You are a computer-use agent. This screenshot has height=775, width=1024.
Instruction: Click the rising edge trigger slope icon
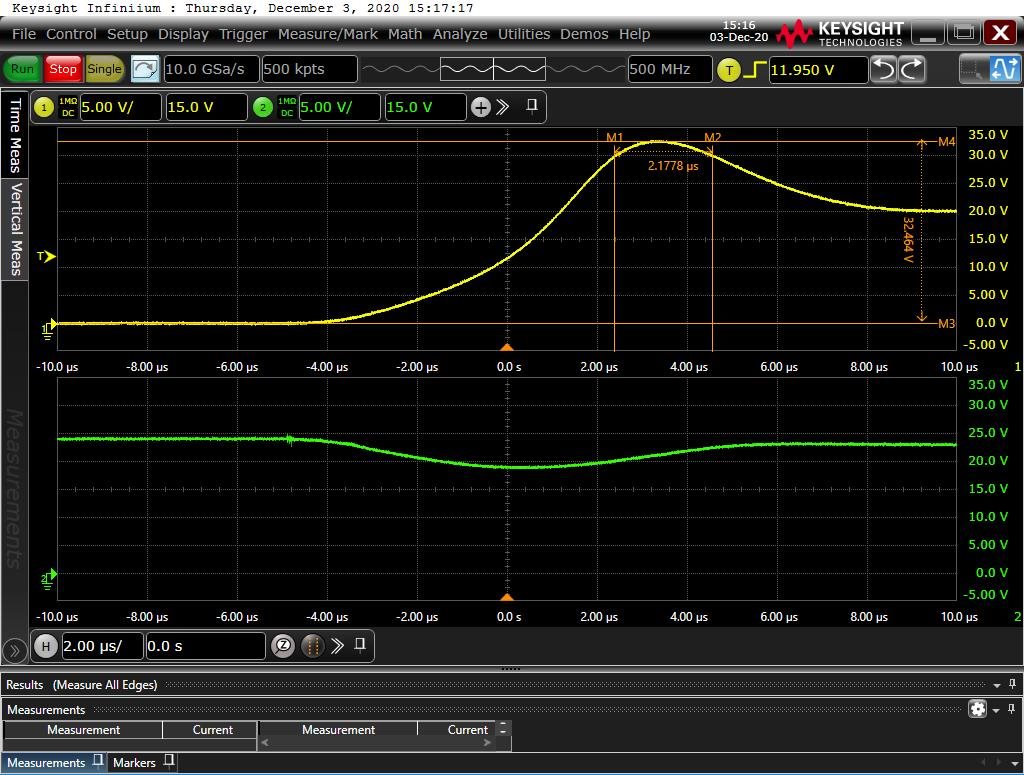tap(755, 69)
